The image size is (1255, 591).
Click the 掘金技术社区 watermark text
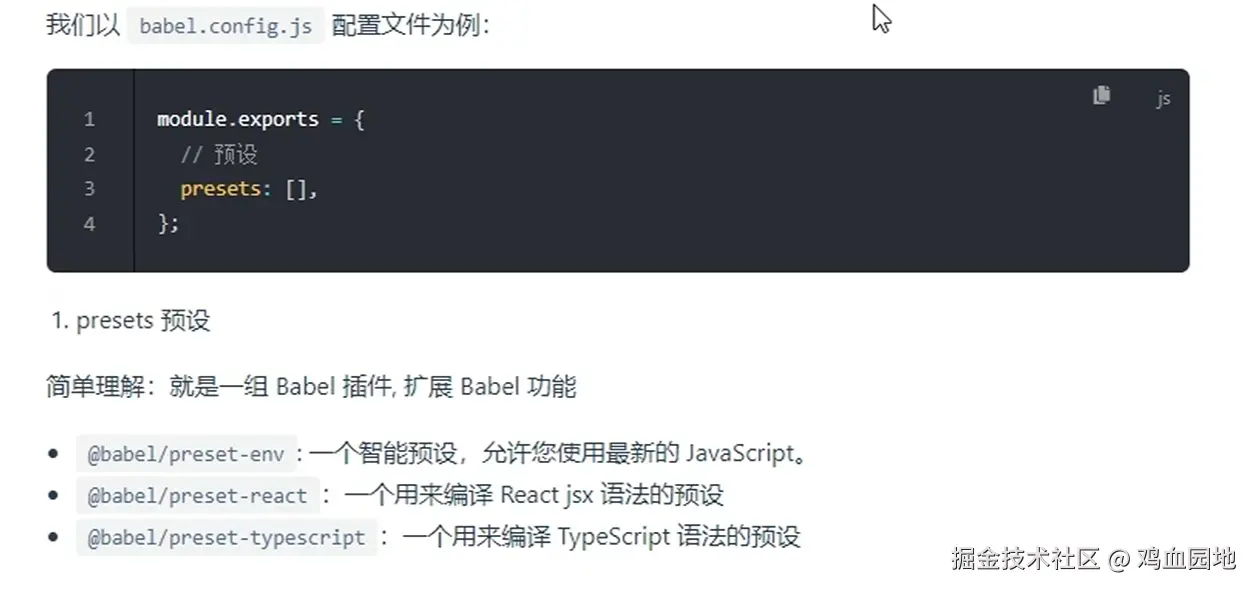coord(1026,558)
